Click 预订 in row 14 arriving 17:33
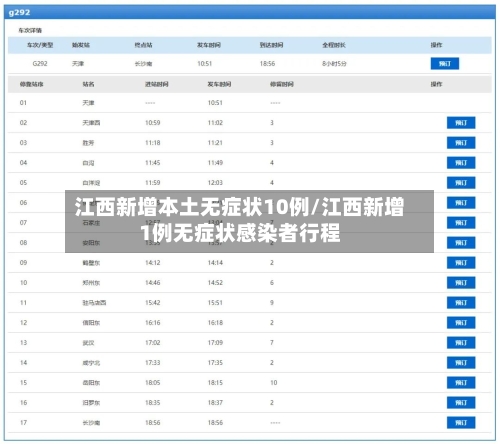The width and height of the screenshot is (500, 444). pos(461,363)
